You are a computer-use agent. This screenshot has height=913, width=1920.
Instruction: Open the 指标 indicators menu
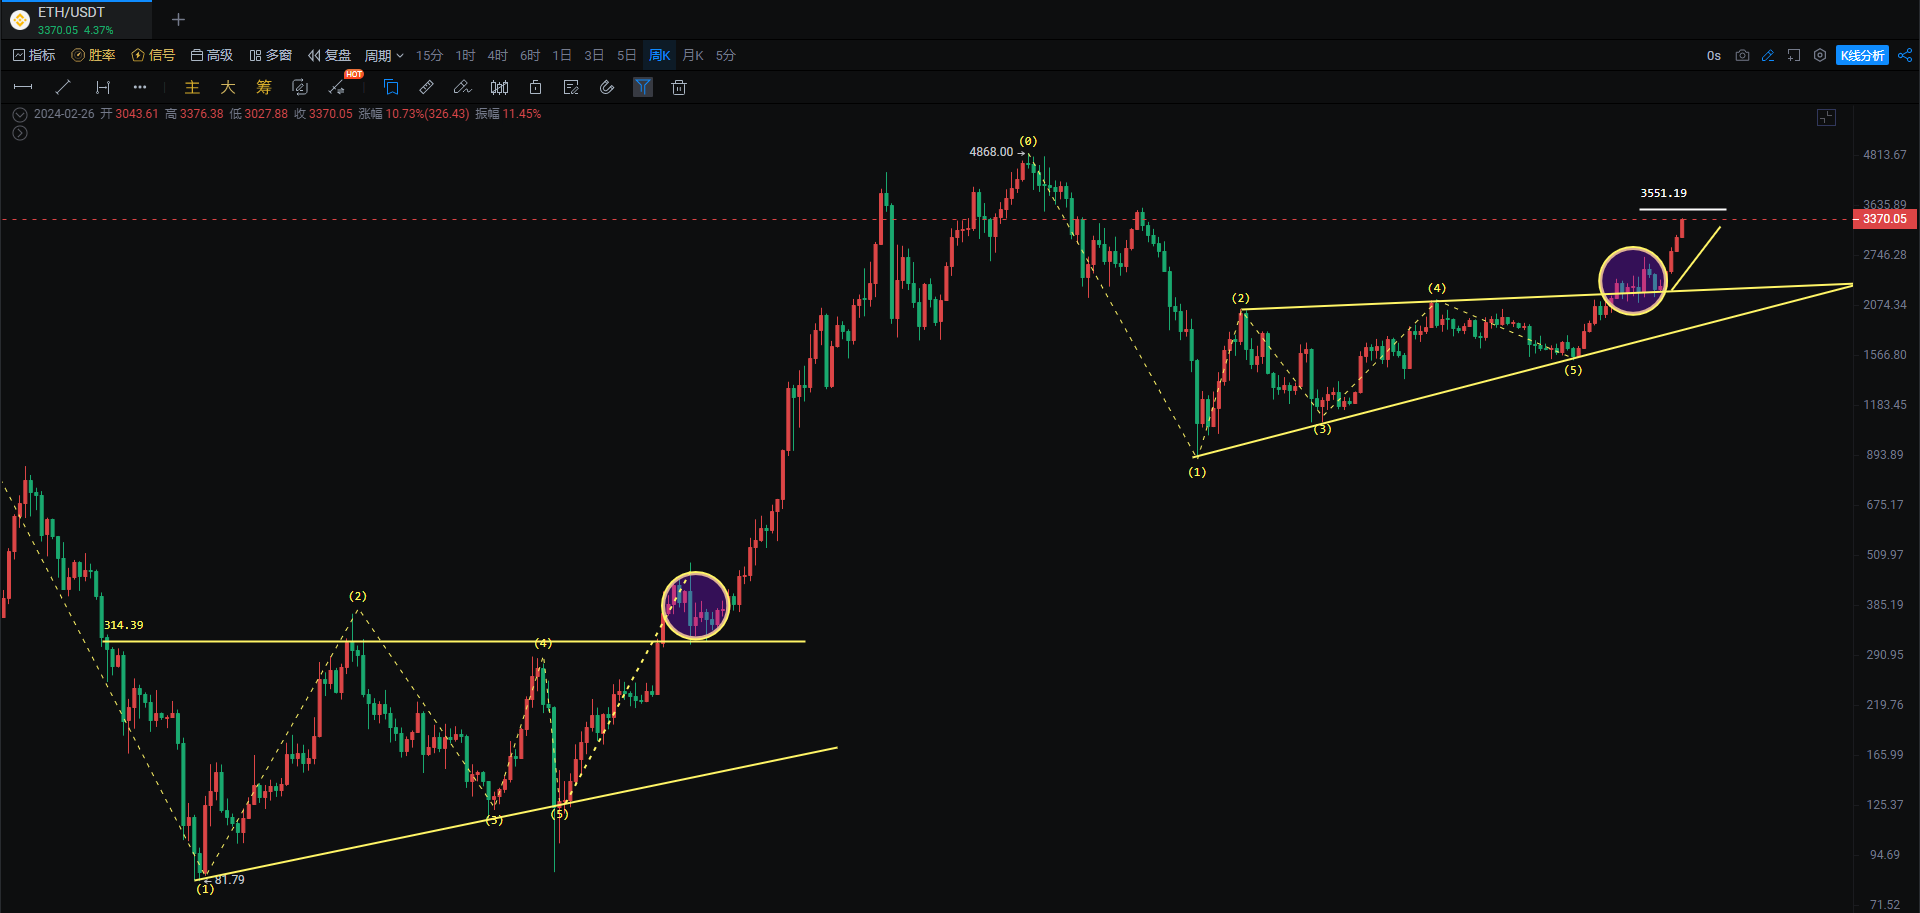[34, 55]
